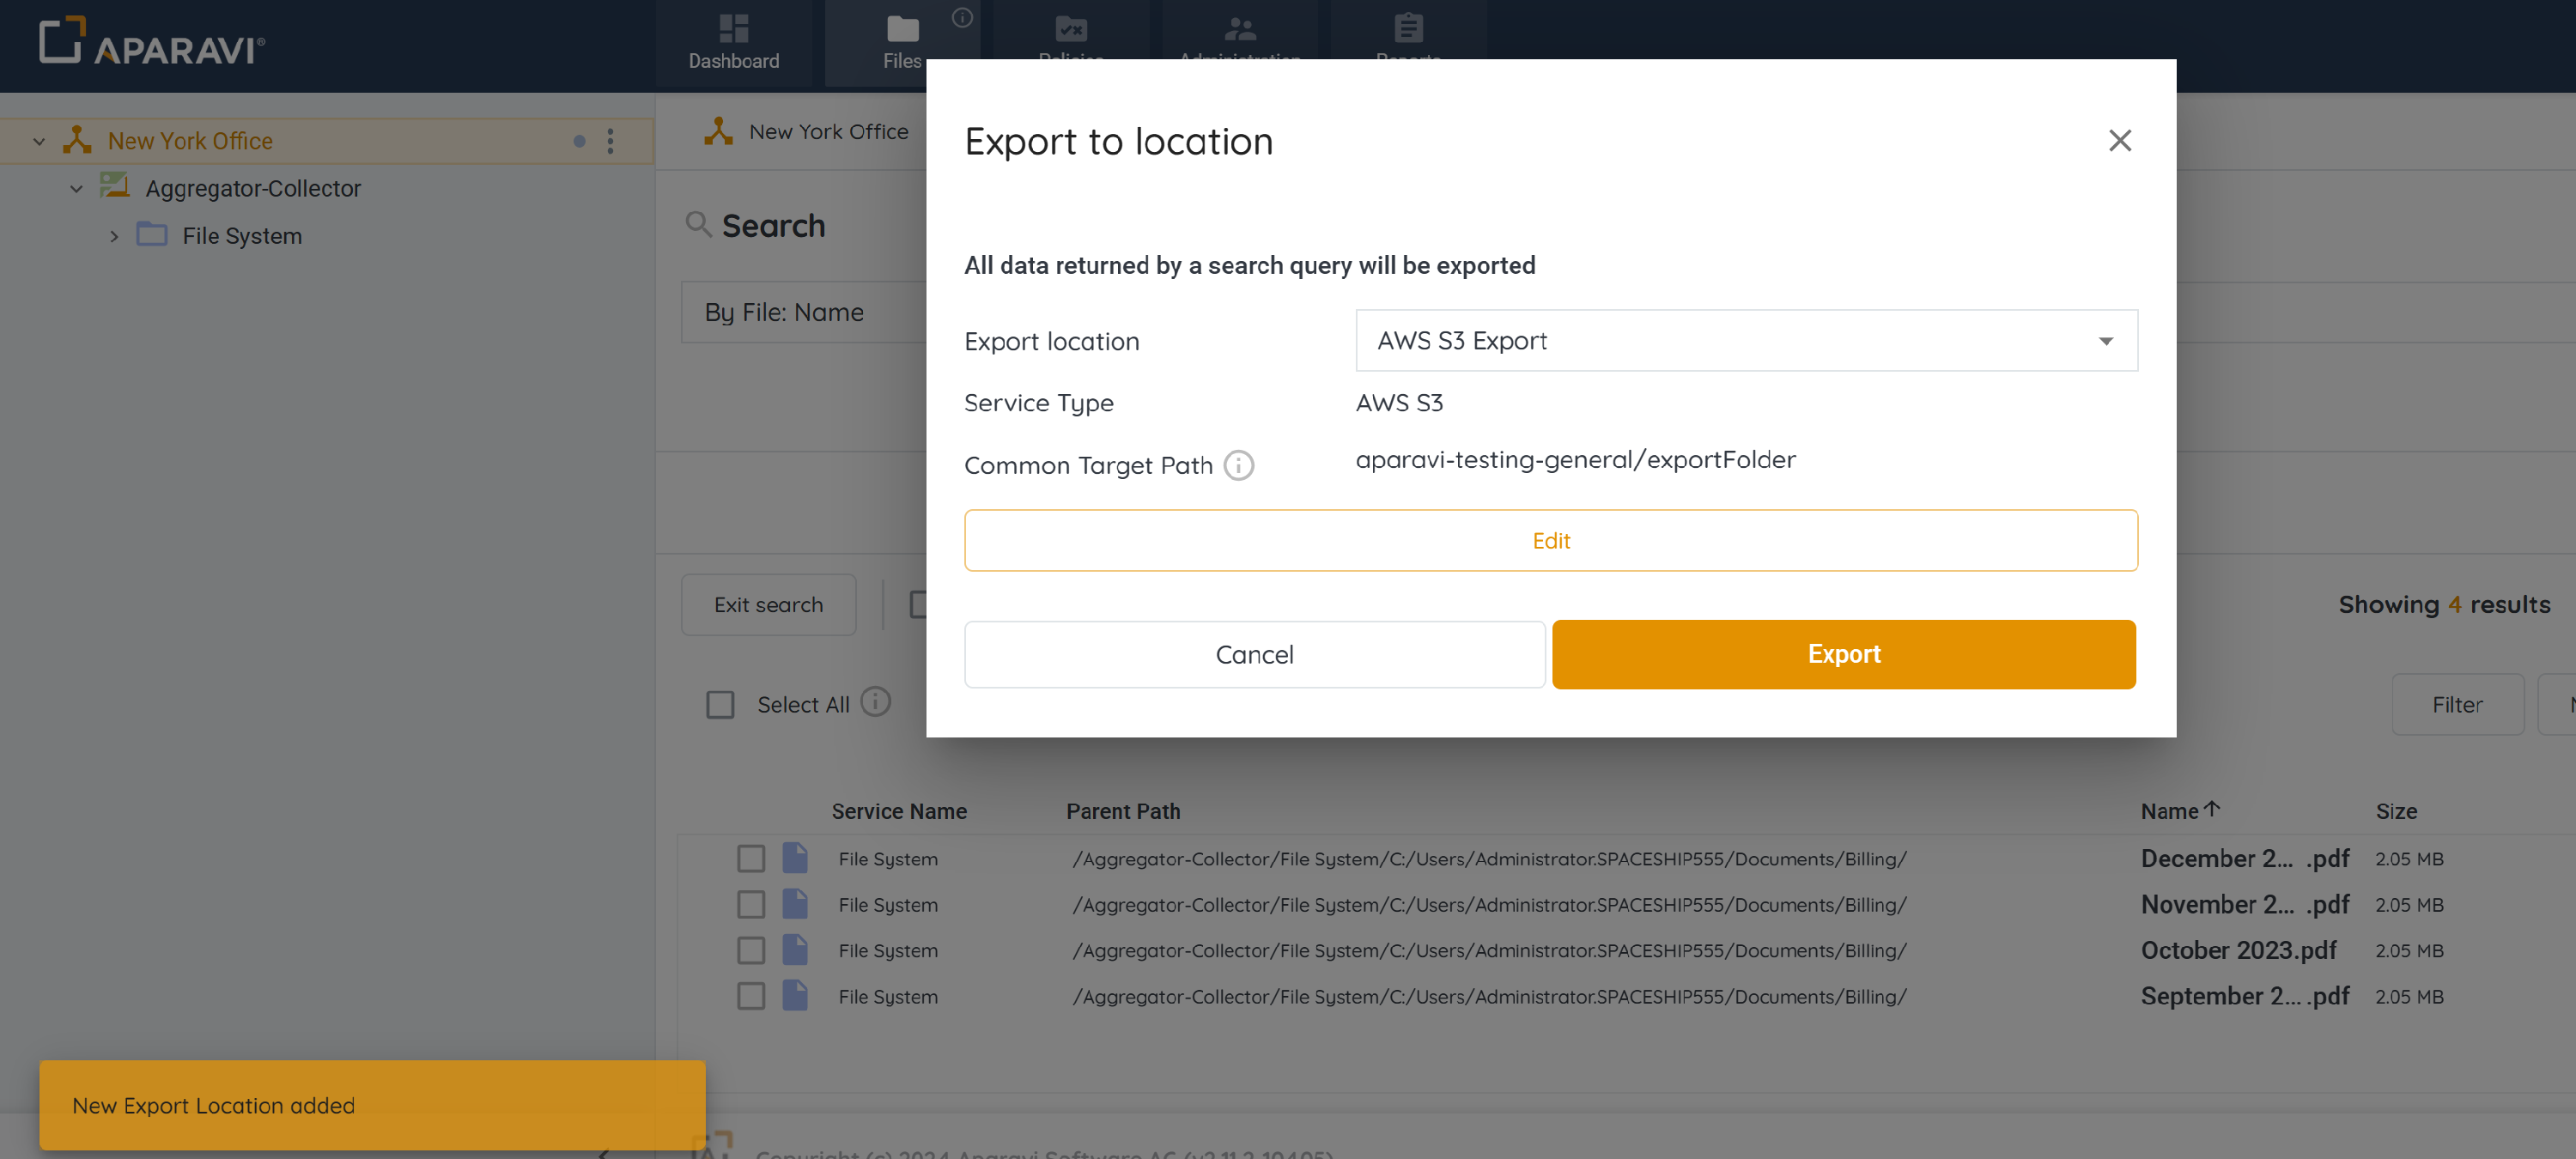
Task: Click the file icon for December pdf row
Action: click(x=794, y=858)
